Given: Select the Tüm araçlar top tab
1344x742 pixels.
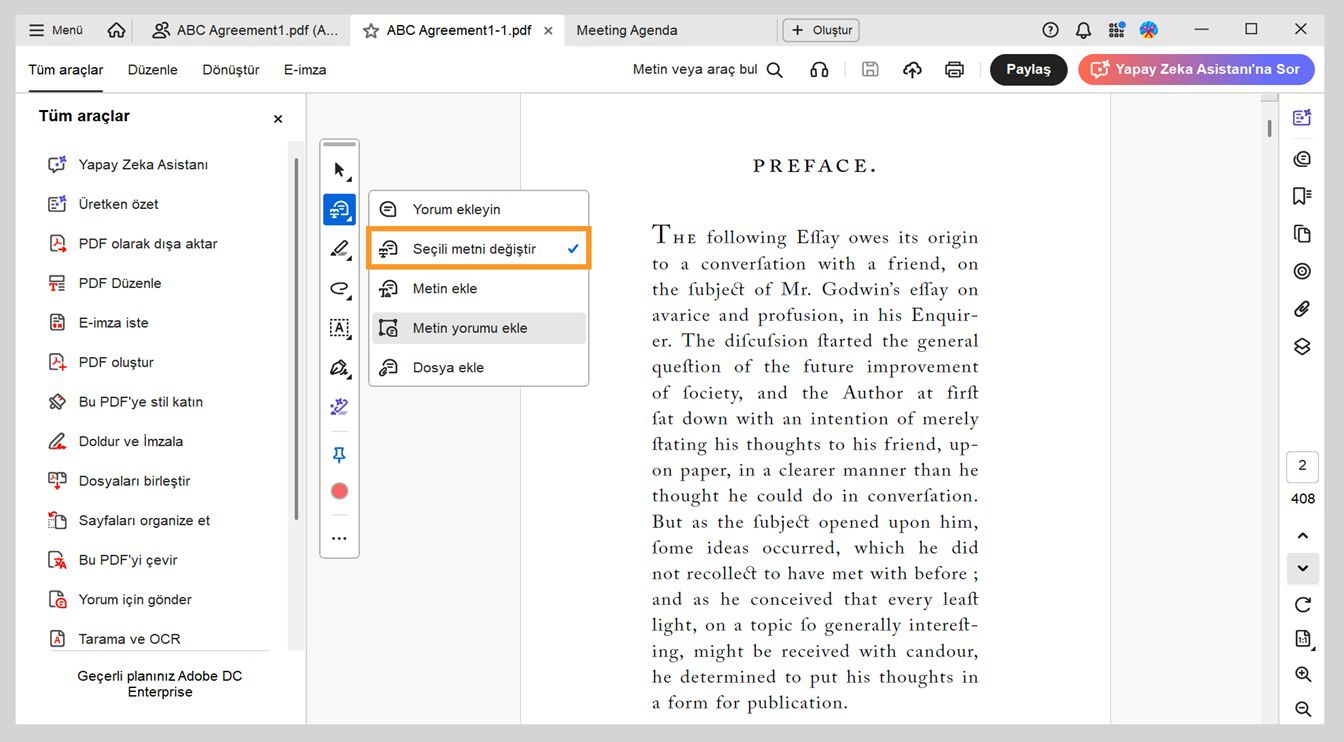Looking at the screenshot, I should click(66, 70).
